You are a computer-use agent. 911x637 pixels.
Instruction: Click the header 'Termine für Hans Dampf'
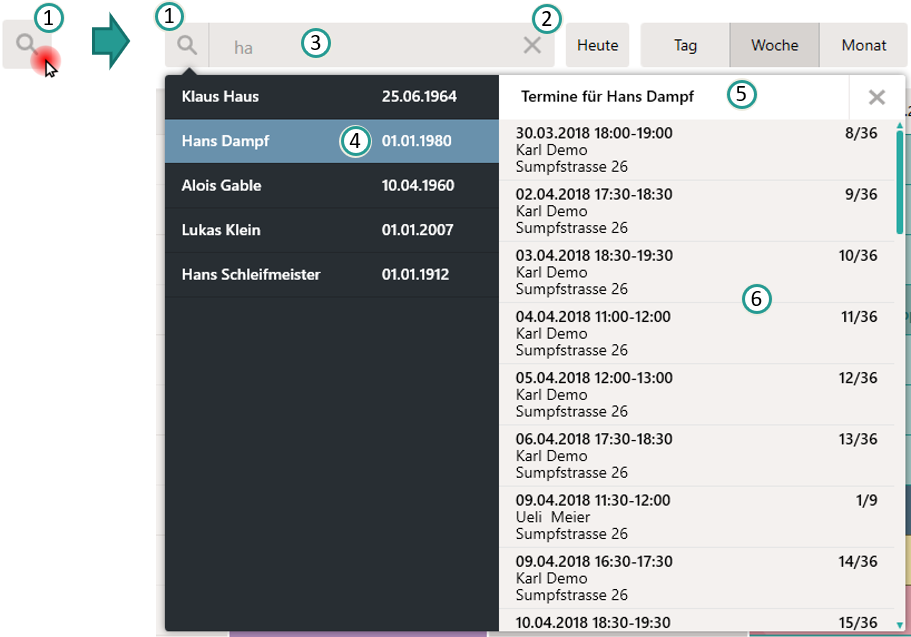click(x=607, y=96)
